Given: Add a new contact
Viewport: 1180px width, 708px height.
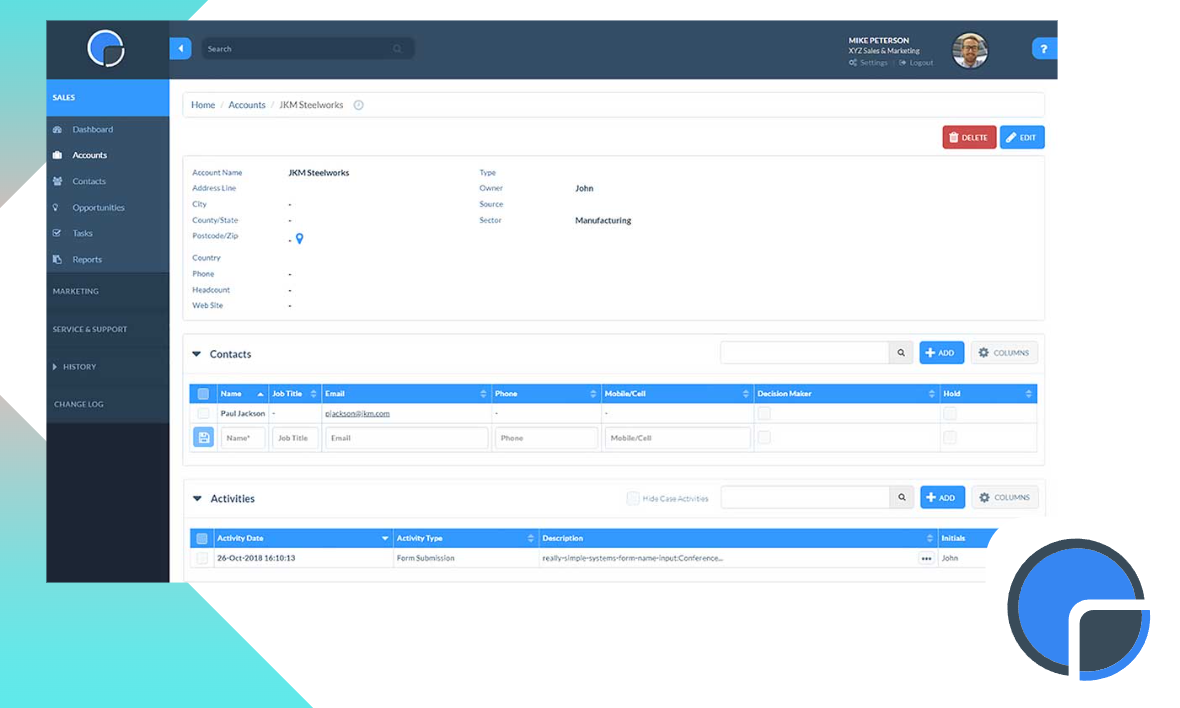Looking at the screenshot, I should click(x=941, y=353).
